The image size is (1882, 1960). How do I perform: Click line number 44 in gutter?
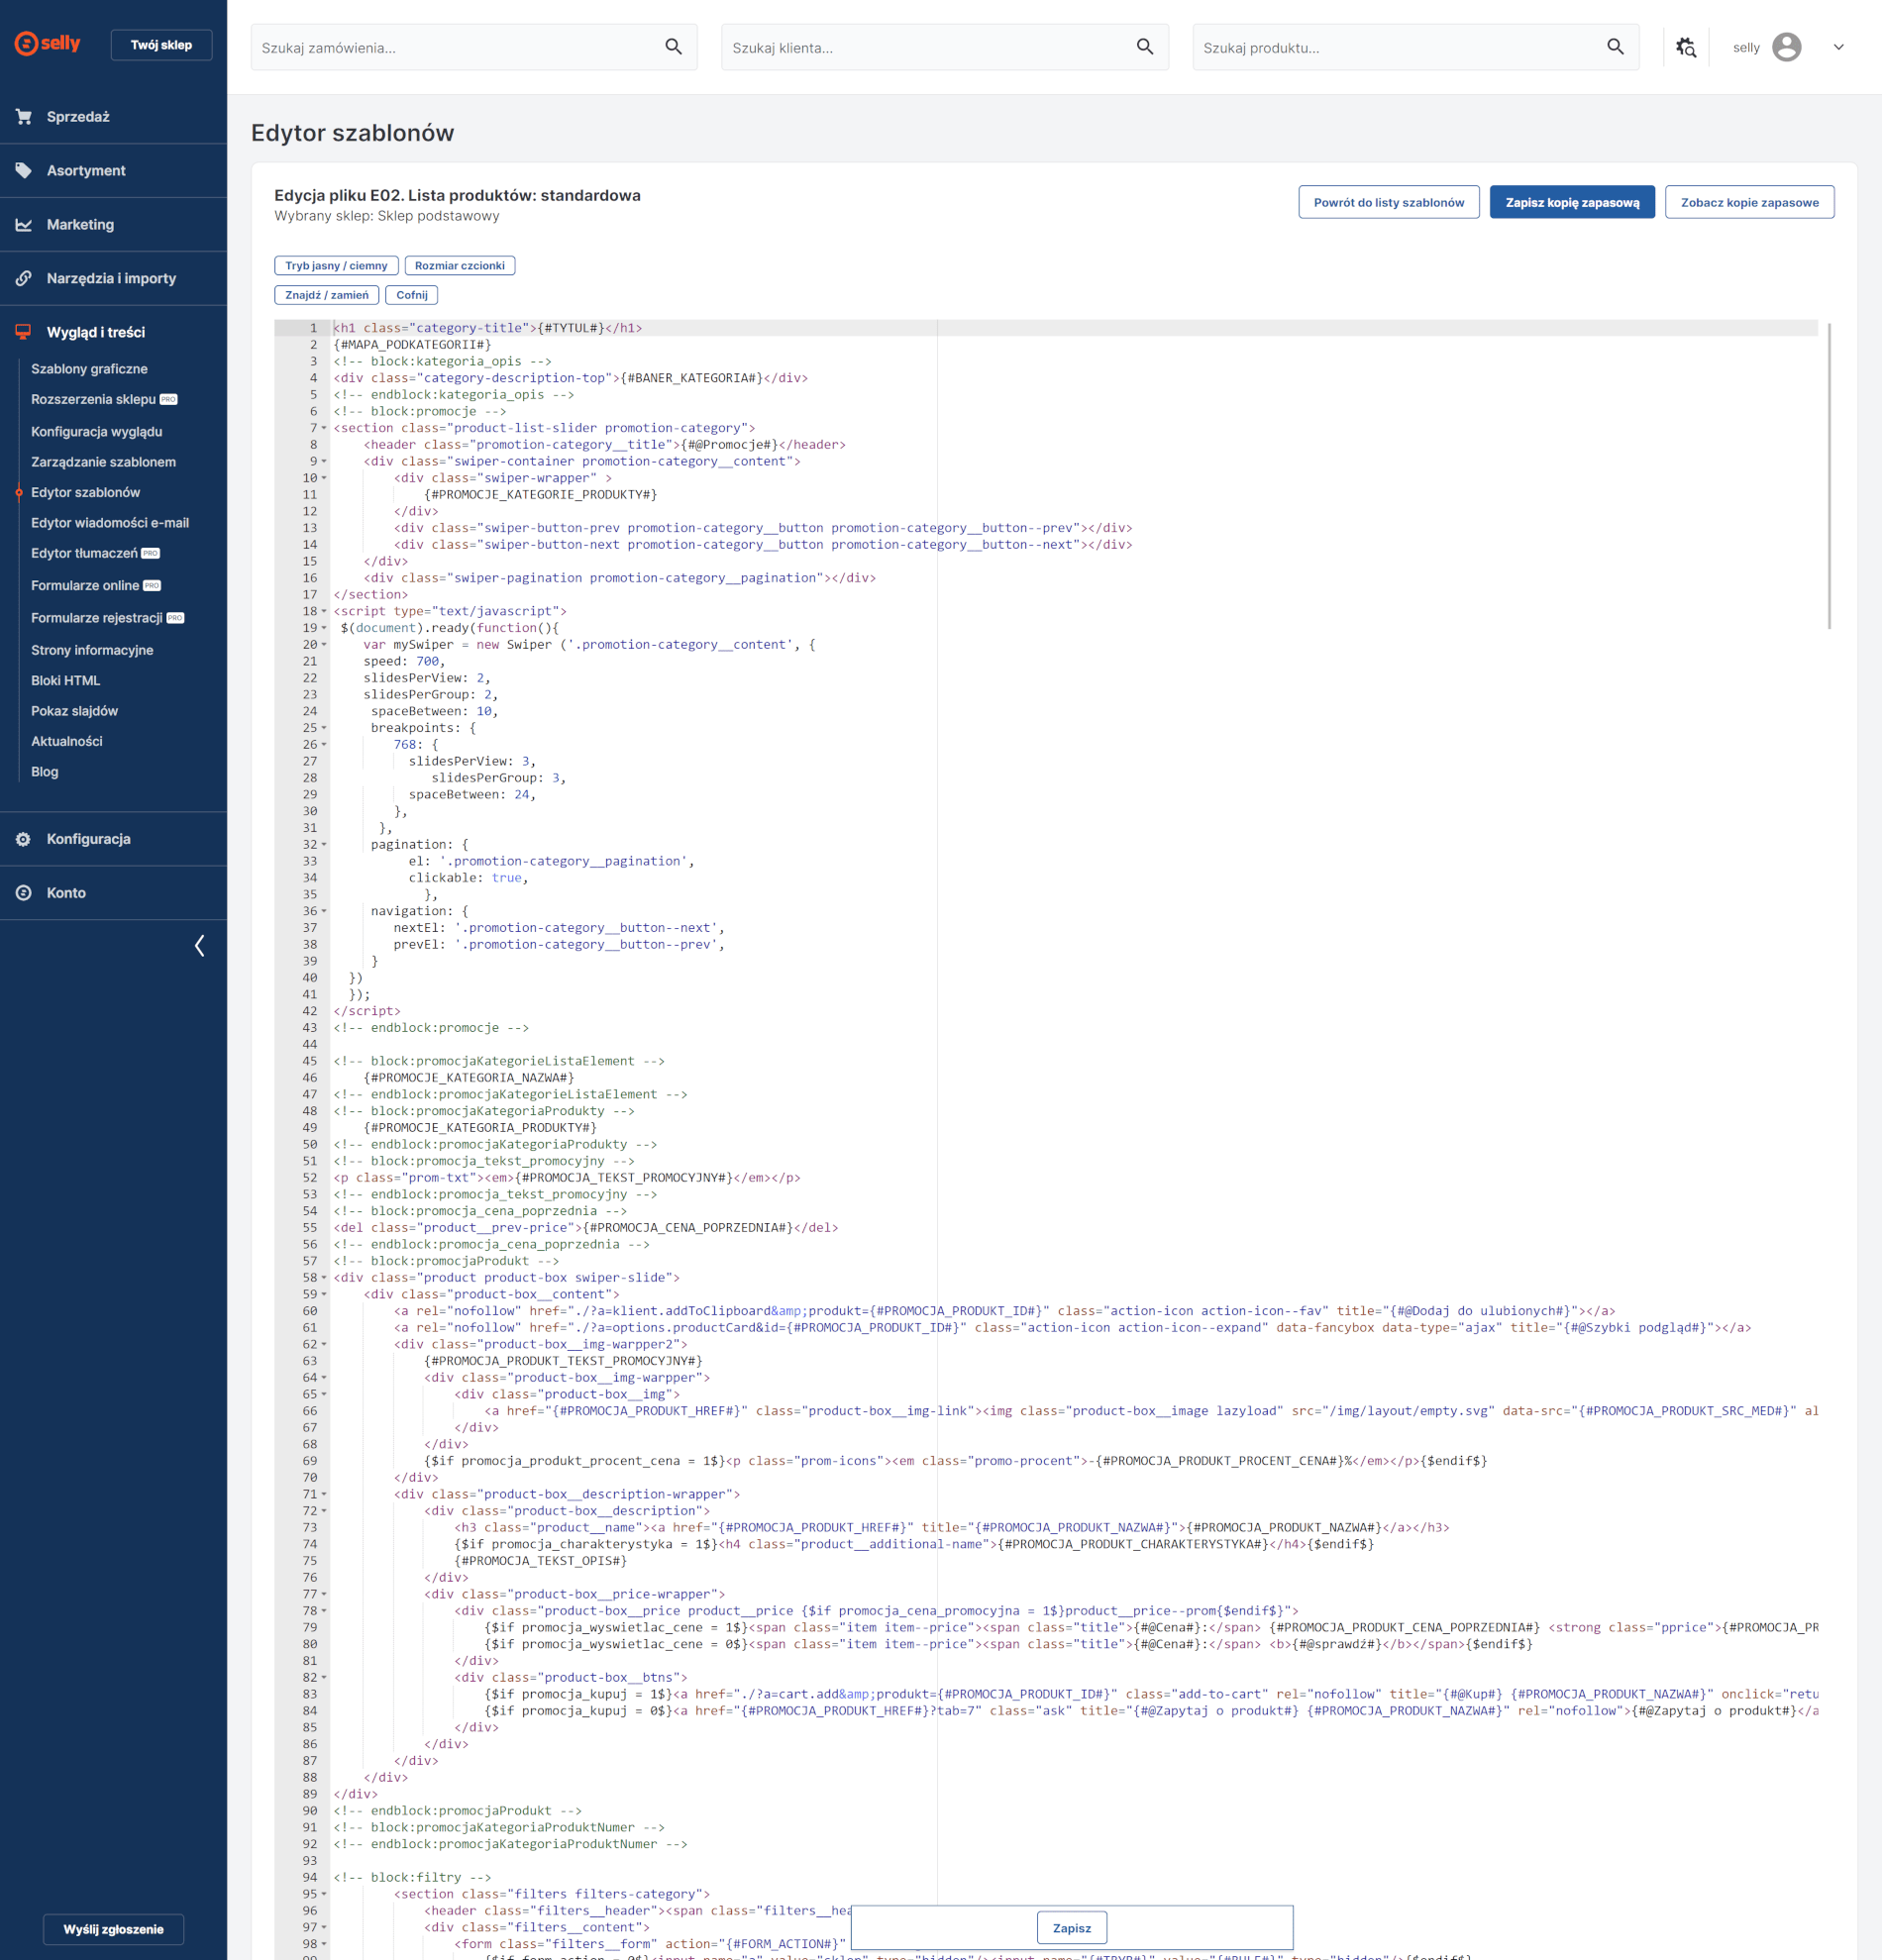click(310, 1044)
